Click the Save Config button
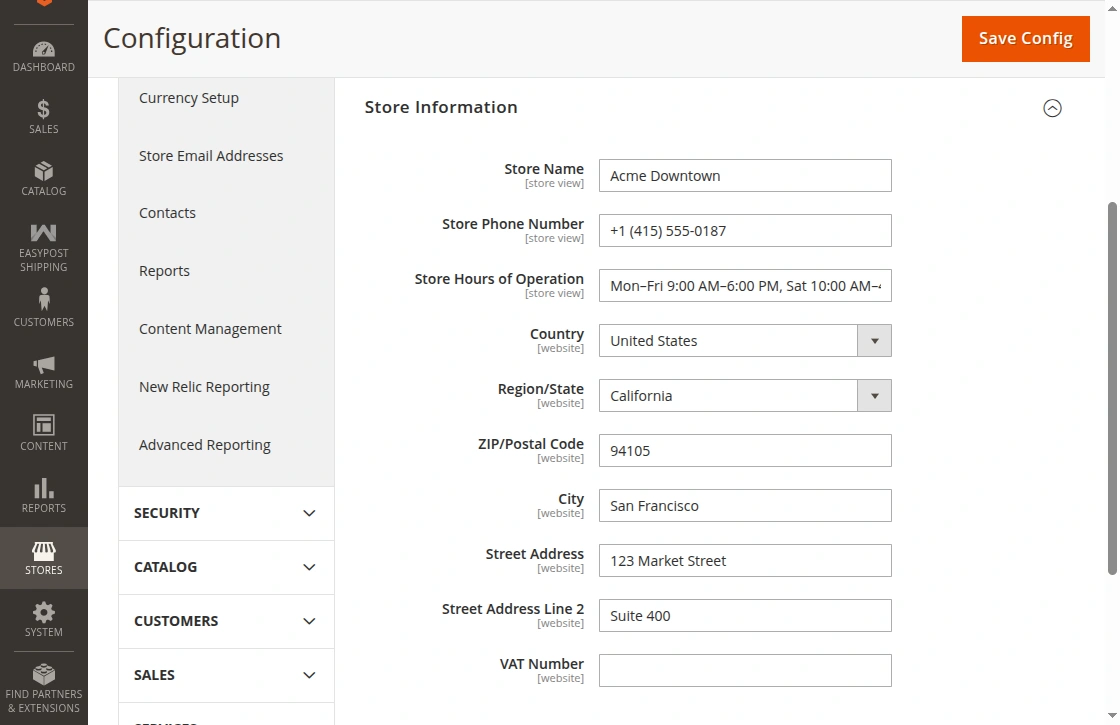This screenshot has height=725, width=1120. click(x=1026, y=39)
